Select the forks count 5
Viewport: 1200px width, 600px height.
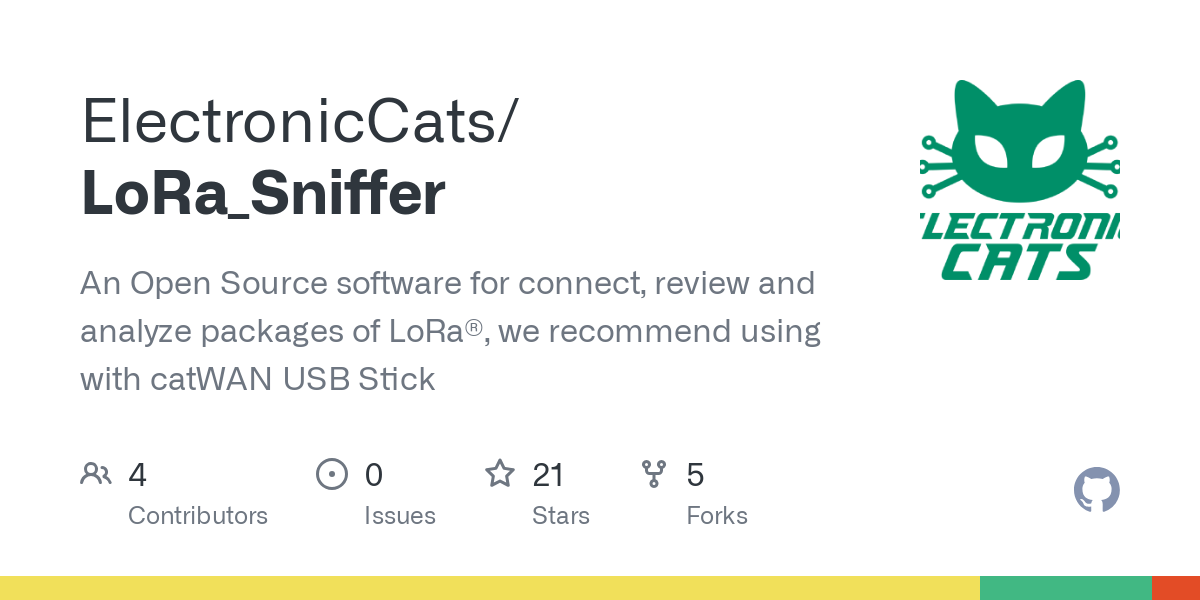pyautogui.click(x=695, y=474)
